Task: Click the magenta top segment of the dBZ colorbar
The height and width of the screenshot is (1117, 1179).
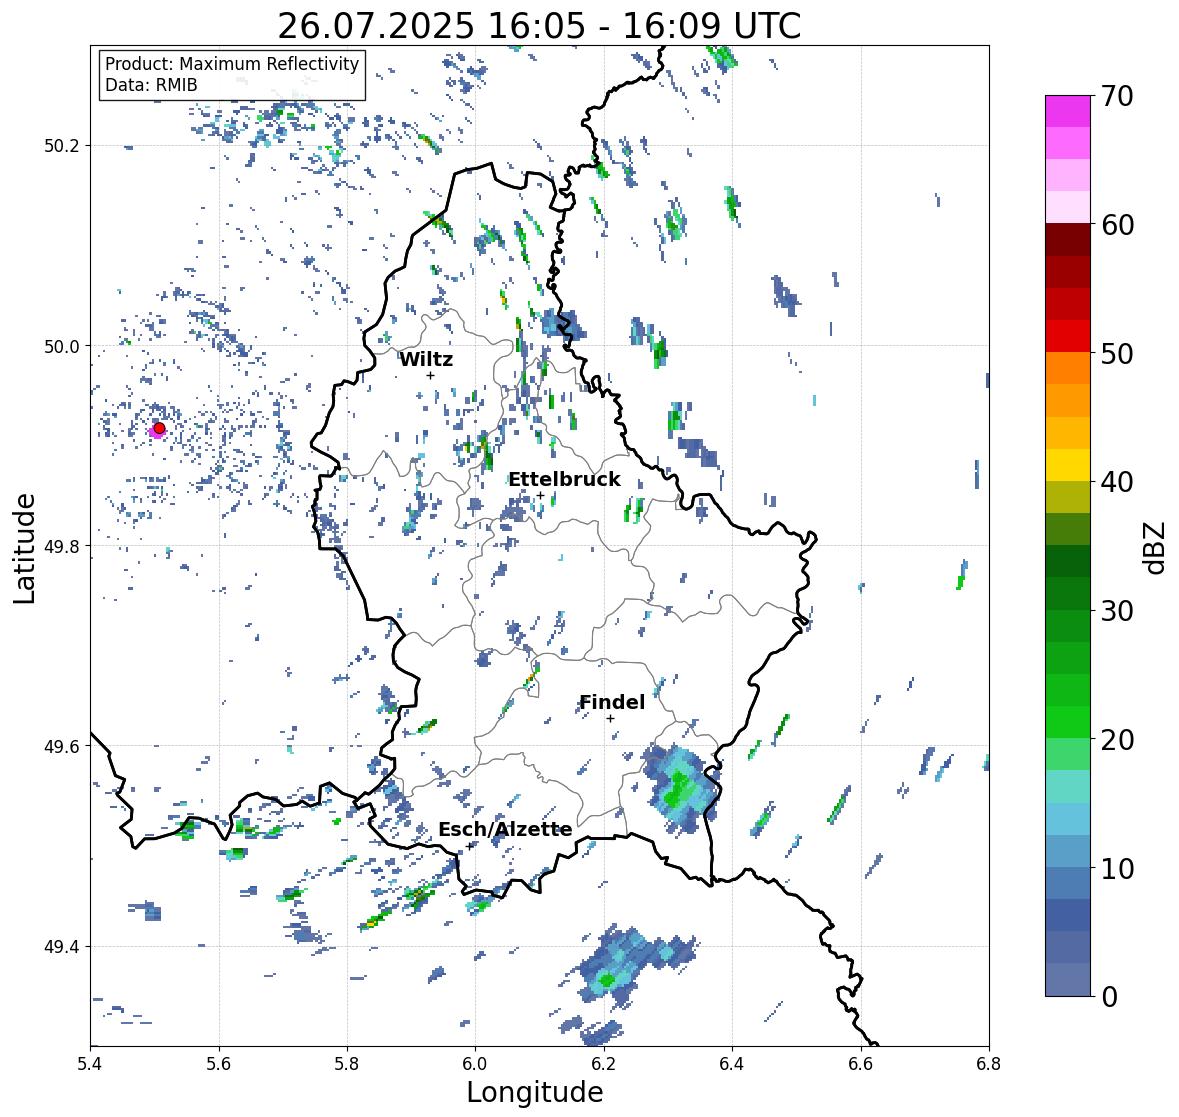Action: click(x=1068, y=111)
